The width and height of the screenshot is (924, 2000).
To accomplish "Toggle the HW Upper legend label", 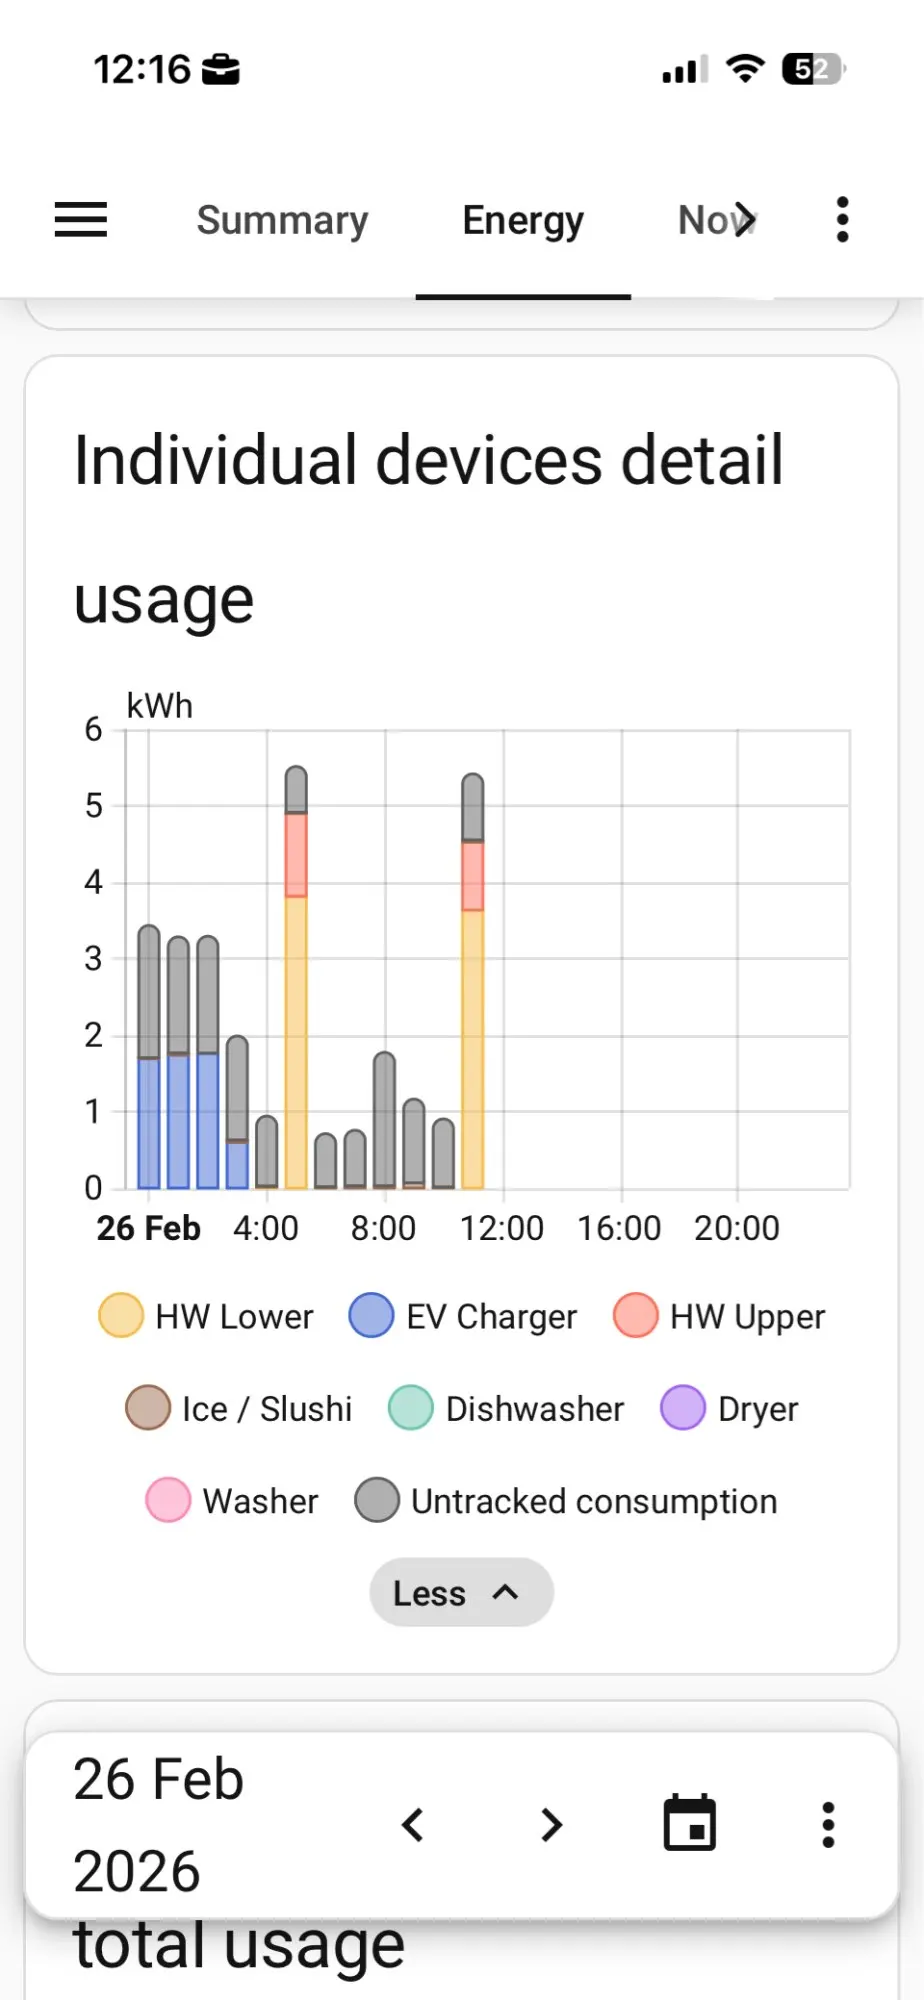I will [x=748, y=1317].
